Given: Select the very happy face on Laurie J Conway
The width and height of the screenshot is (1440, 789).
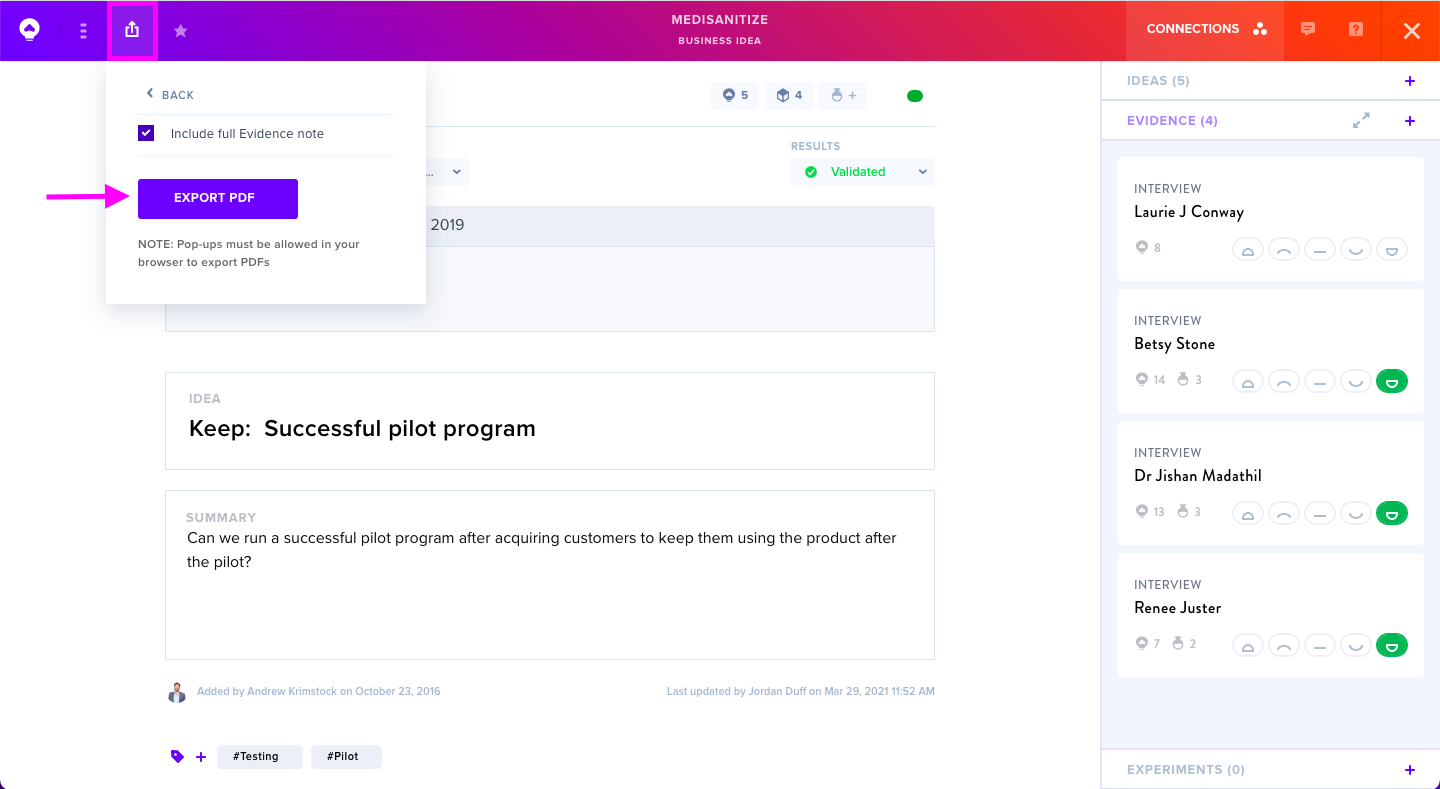Looking at the screenshot, I should coord(1392,249).
